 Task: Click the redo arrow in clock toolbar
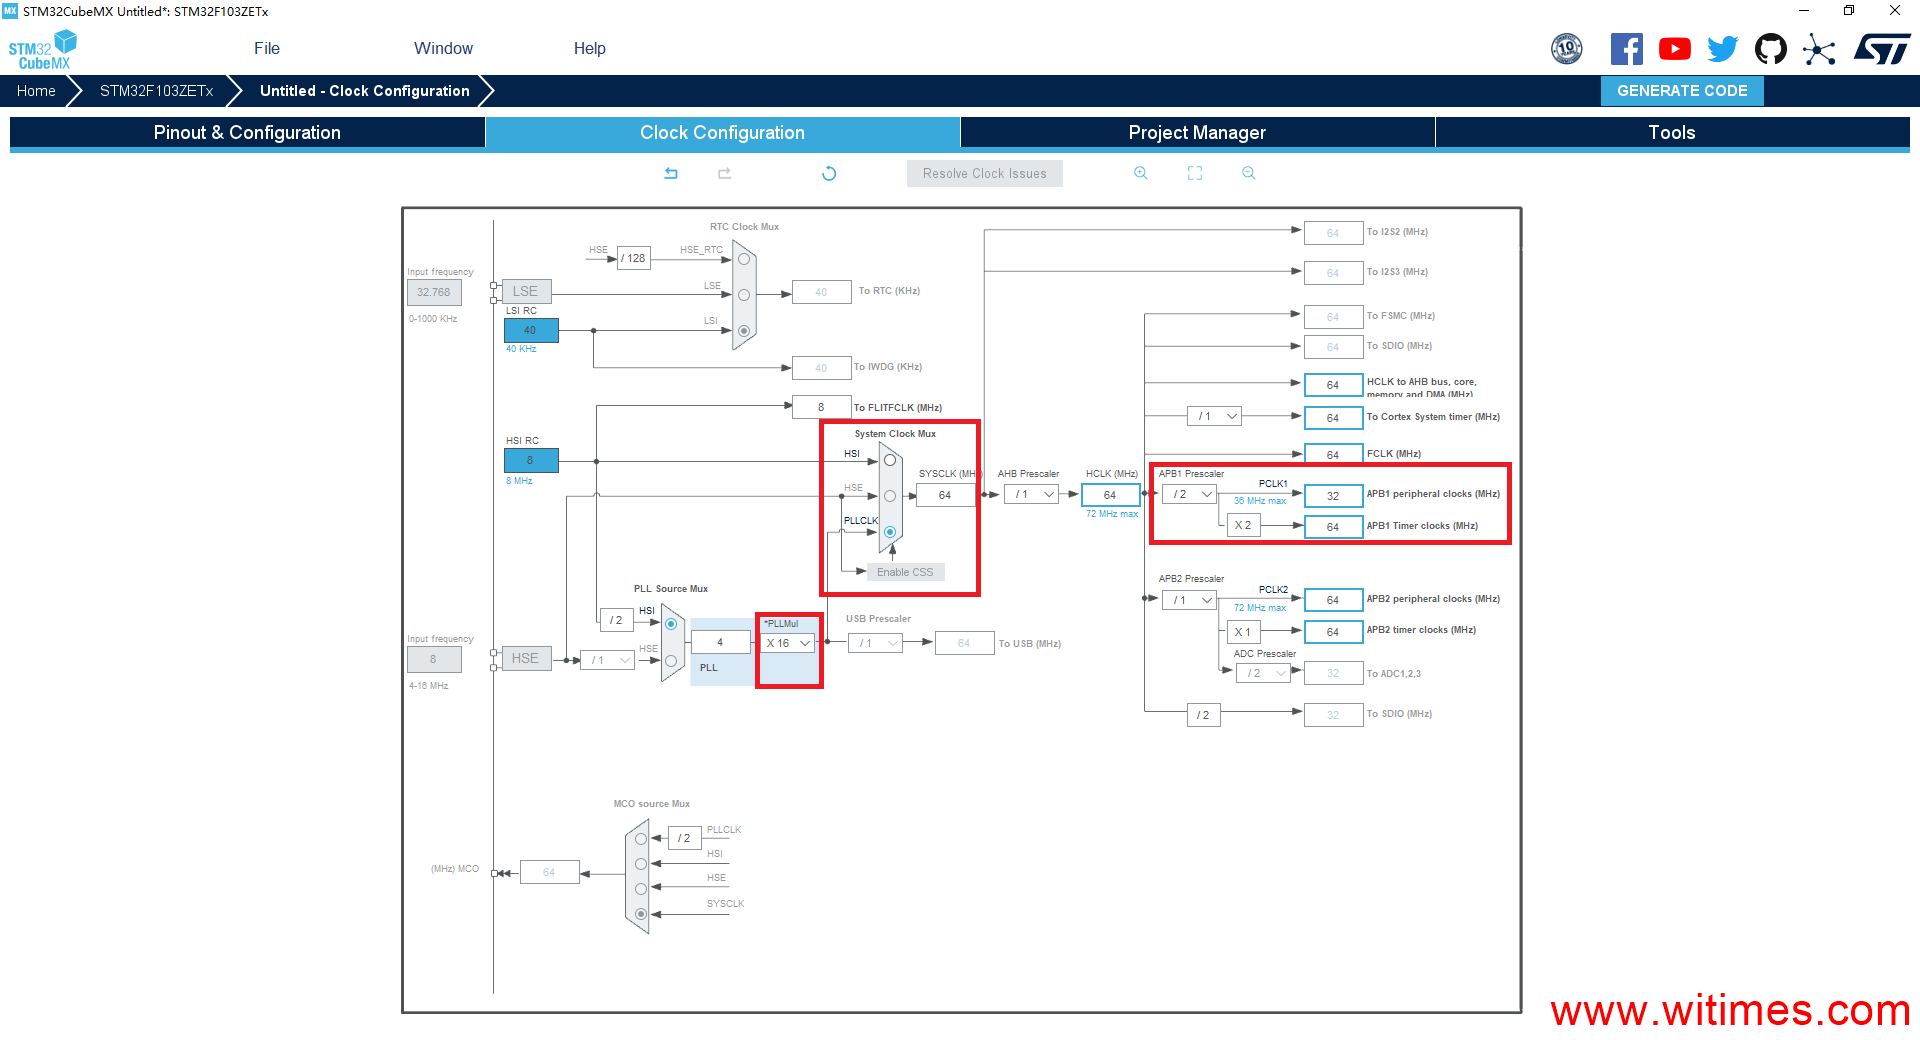click(x=725, y=173)
